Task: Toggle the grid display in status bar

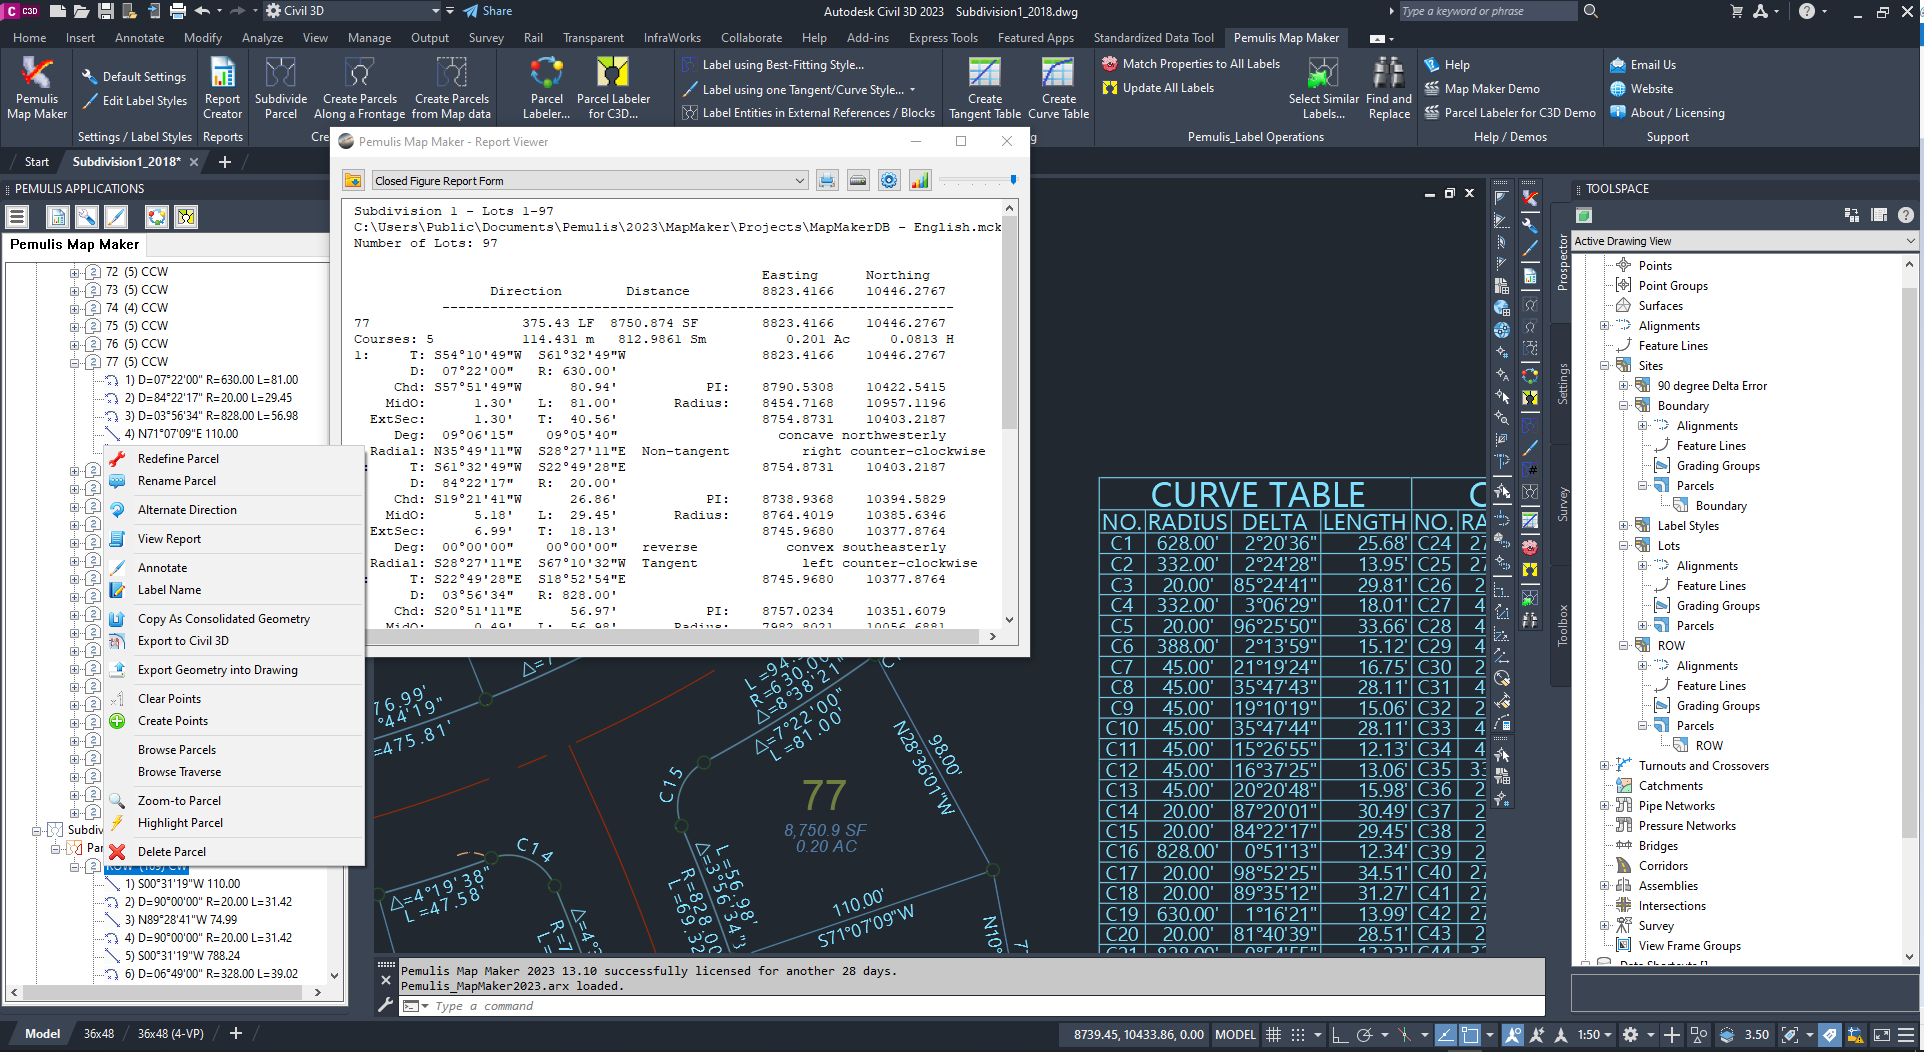Action: point(1273,1035)
